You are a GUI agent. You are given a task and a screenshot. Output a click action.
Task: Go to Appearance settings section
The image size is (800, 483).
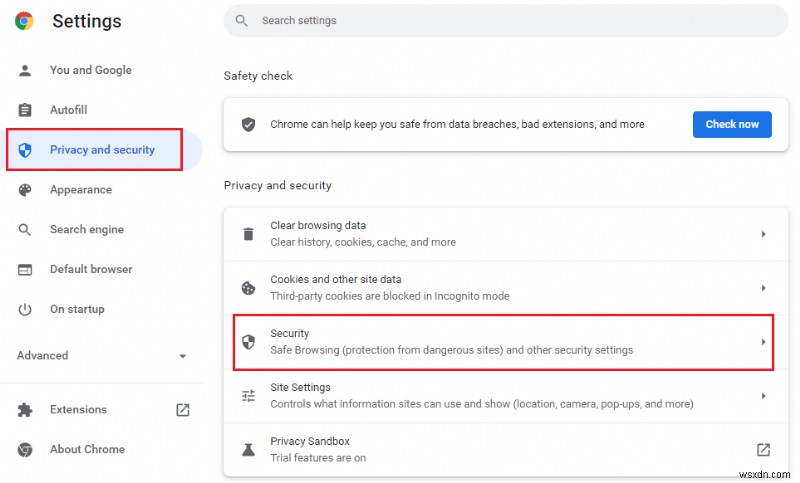tap(80, 190)
